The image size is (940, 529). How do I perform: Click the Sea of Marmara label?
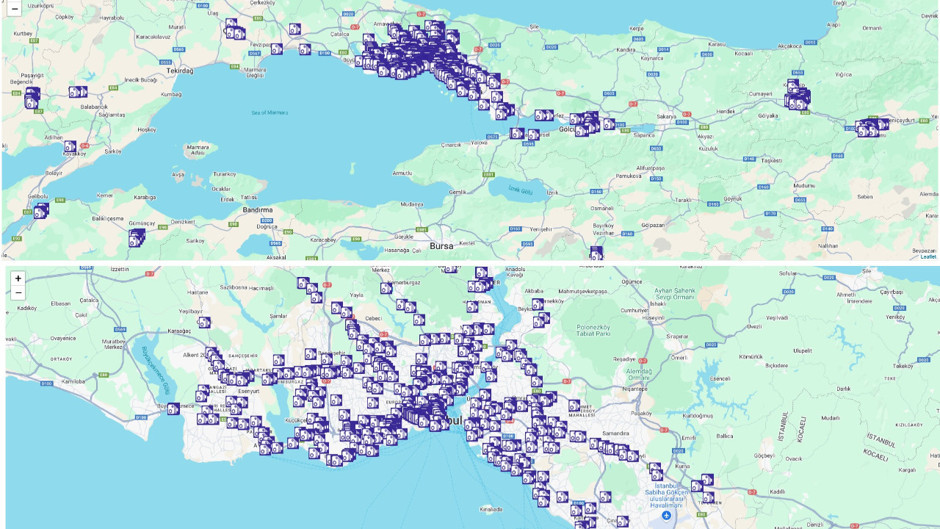pyautogui.click(x=270, y=113)
